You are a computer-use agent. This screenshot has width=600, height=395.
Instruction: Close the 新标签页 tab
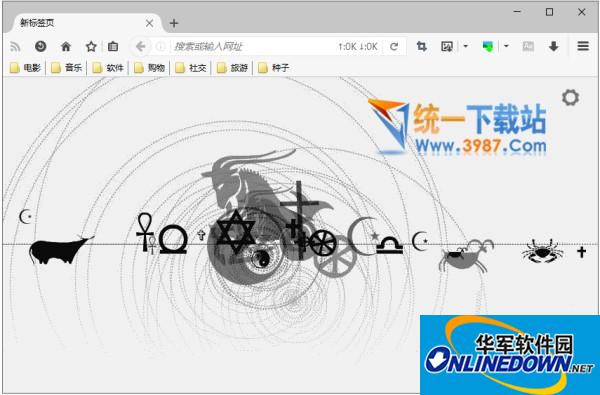tap(150, 23)
